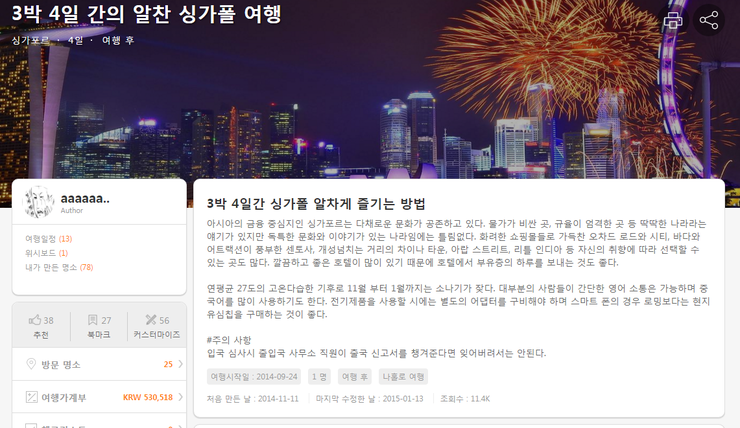
Task: Open 위시보드 (1) link
Action: pyautogui.click(x=47, y=253)
